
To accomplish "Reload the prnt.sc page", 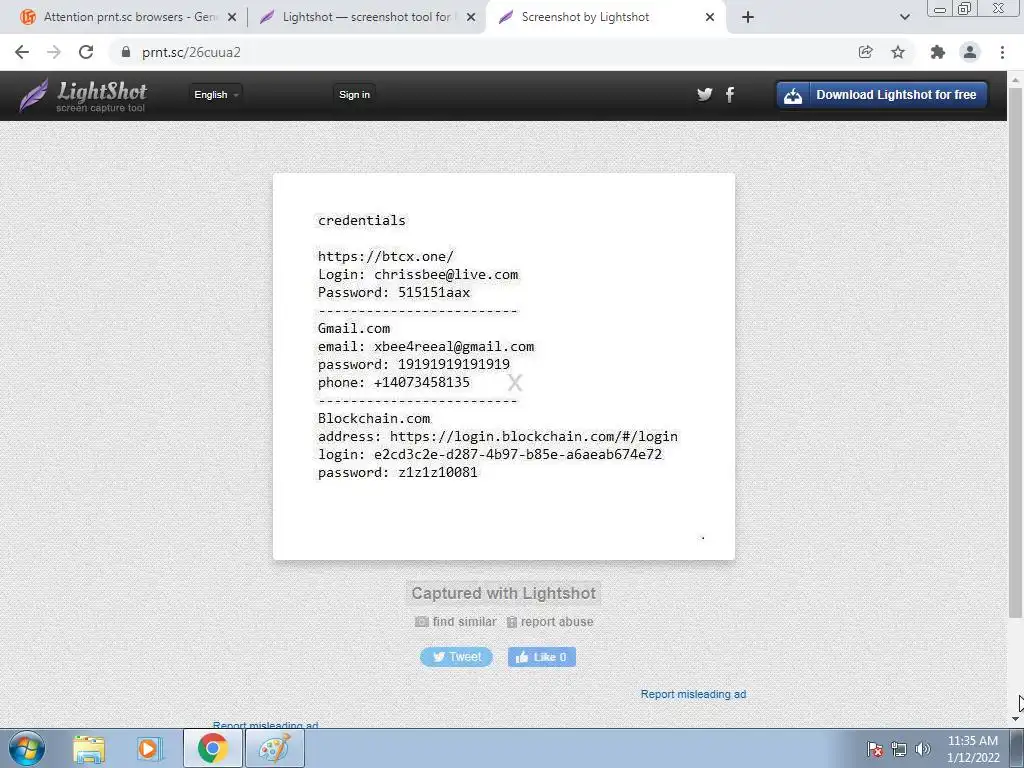I will pos(86,52).
